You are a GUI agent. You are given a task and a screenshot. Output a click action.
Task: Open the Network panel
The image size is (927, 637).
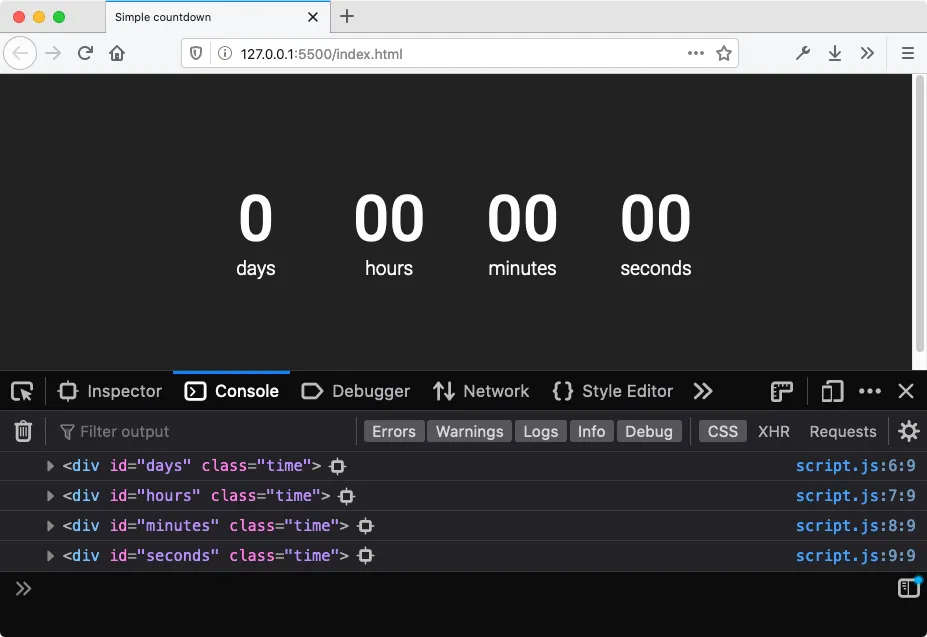coord(481,391)
